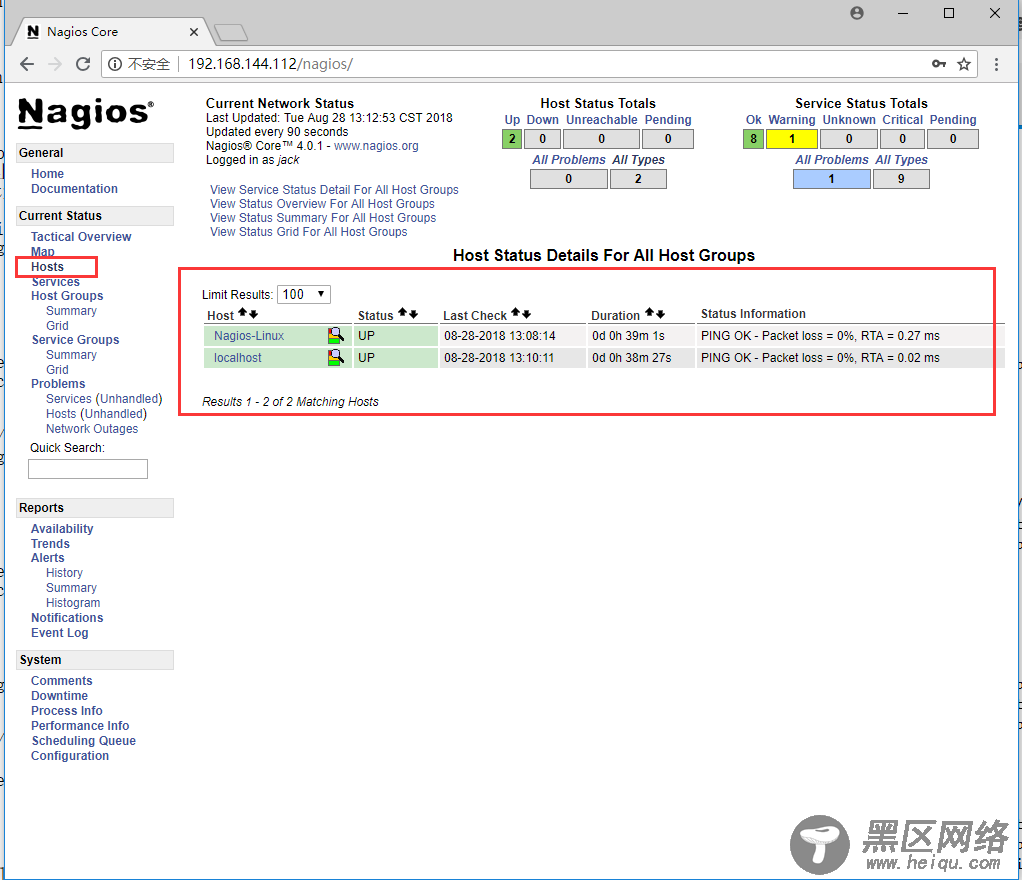The height and width of the screenshot is (880, 1022).
Task: Focus the Quick Search box
Action: (x=88, y=469)
